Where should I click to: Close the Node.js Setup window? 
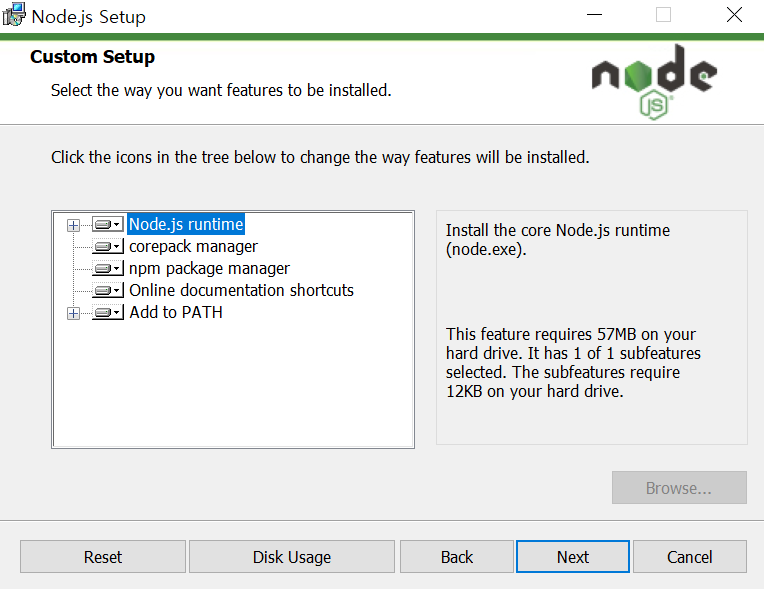(734, 15)
